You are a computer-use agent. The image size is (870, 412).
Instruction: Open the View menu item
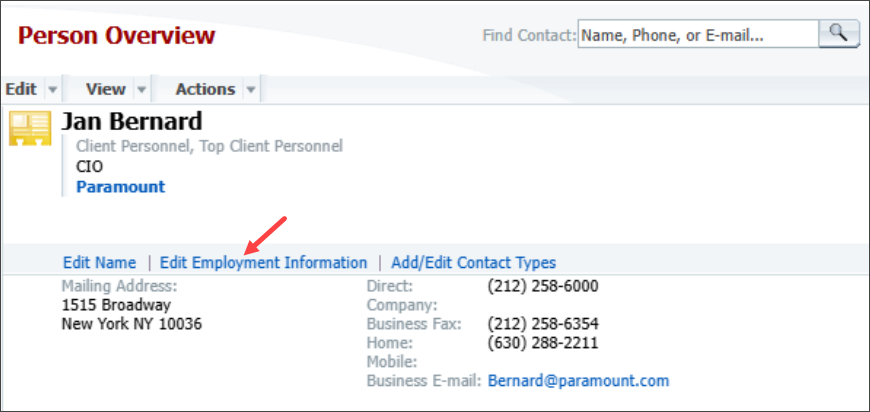click(105, 89)
